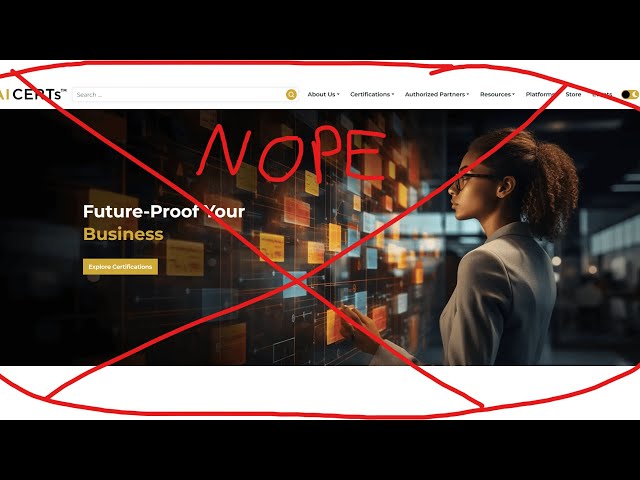Click the AI CERTs logo
640x480 pixels.
click(x=33, y=94)
